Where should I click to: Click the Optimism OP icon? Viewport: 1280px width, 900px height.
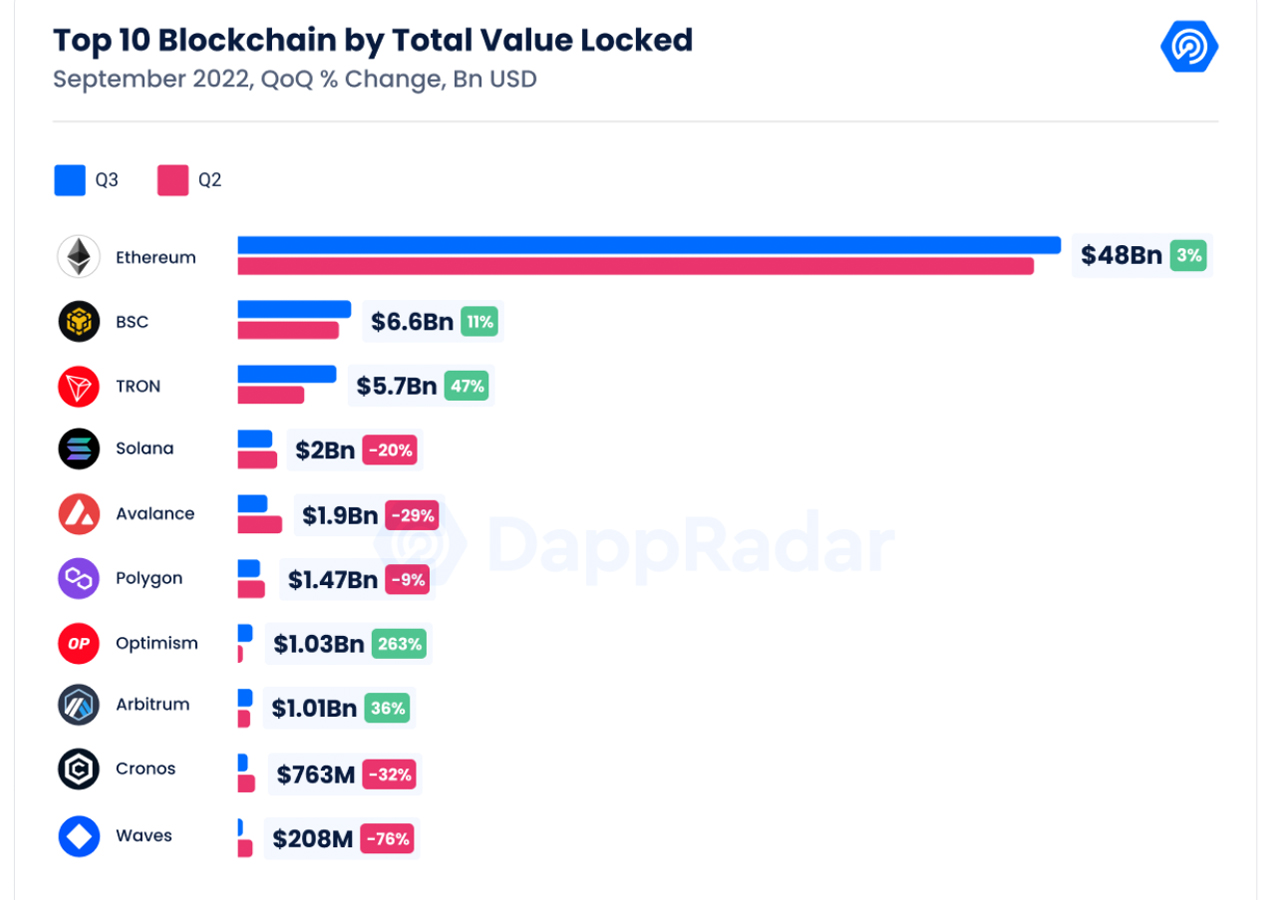click(x=78, y=643)
